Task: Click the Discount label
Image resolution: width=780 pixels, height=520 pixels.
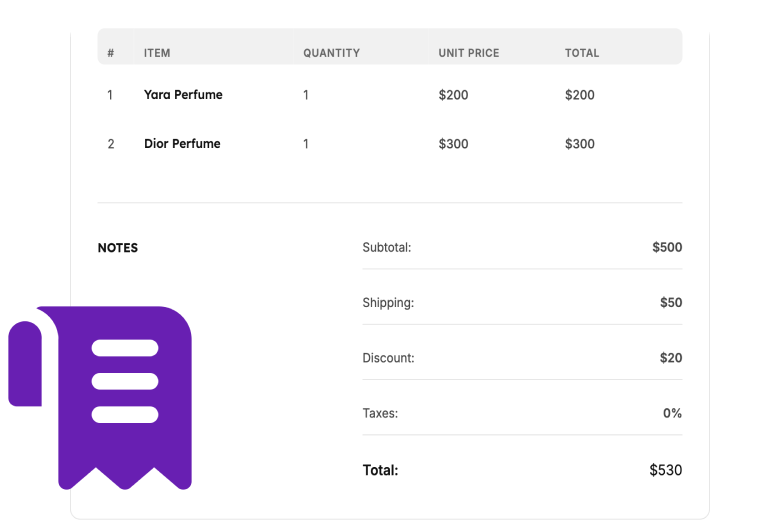Action: pyautogui.click(x=388, y=358)
